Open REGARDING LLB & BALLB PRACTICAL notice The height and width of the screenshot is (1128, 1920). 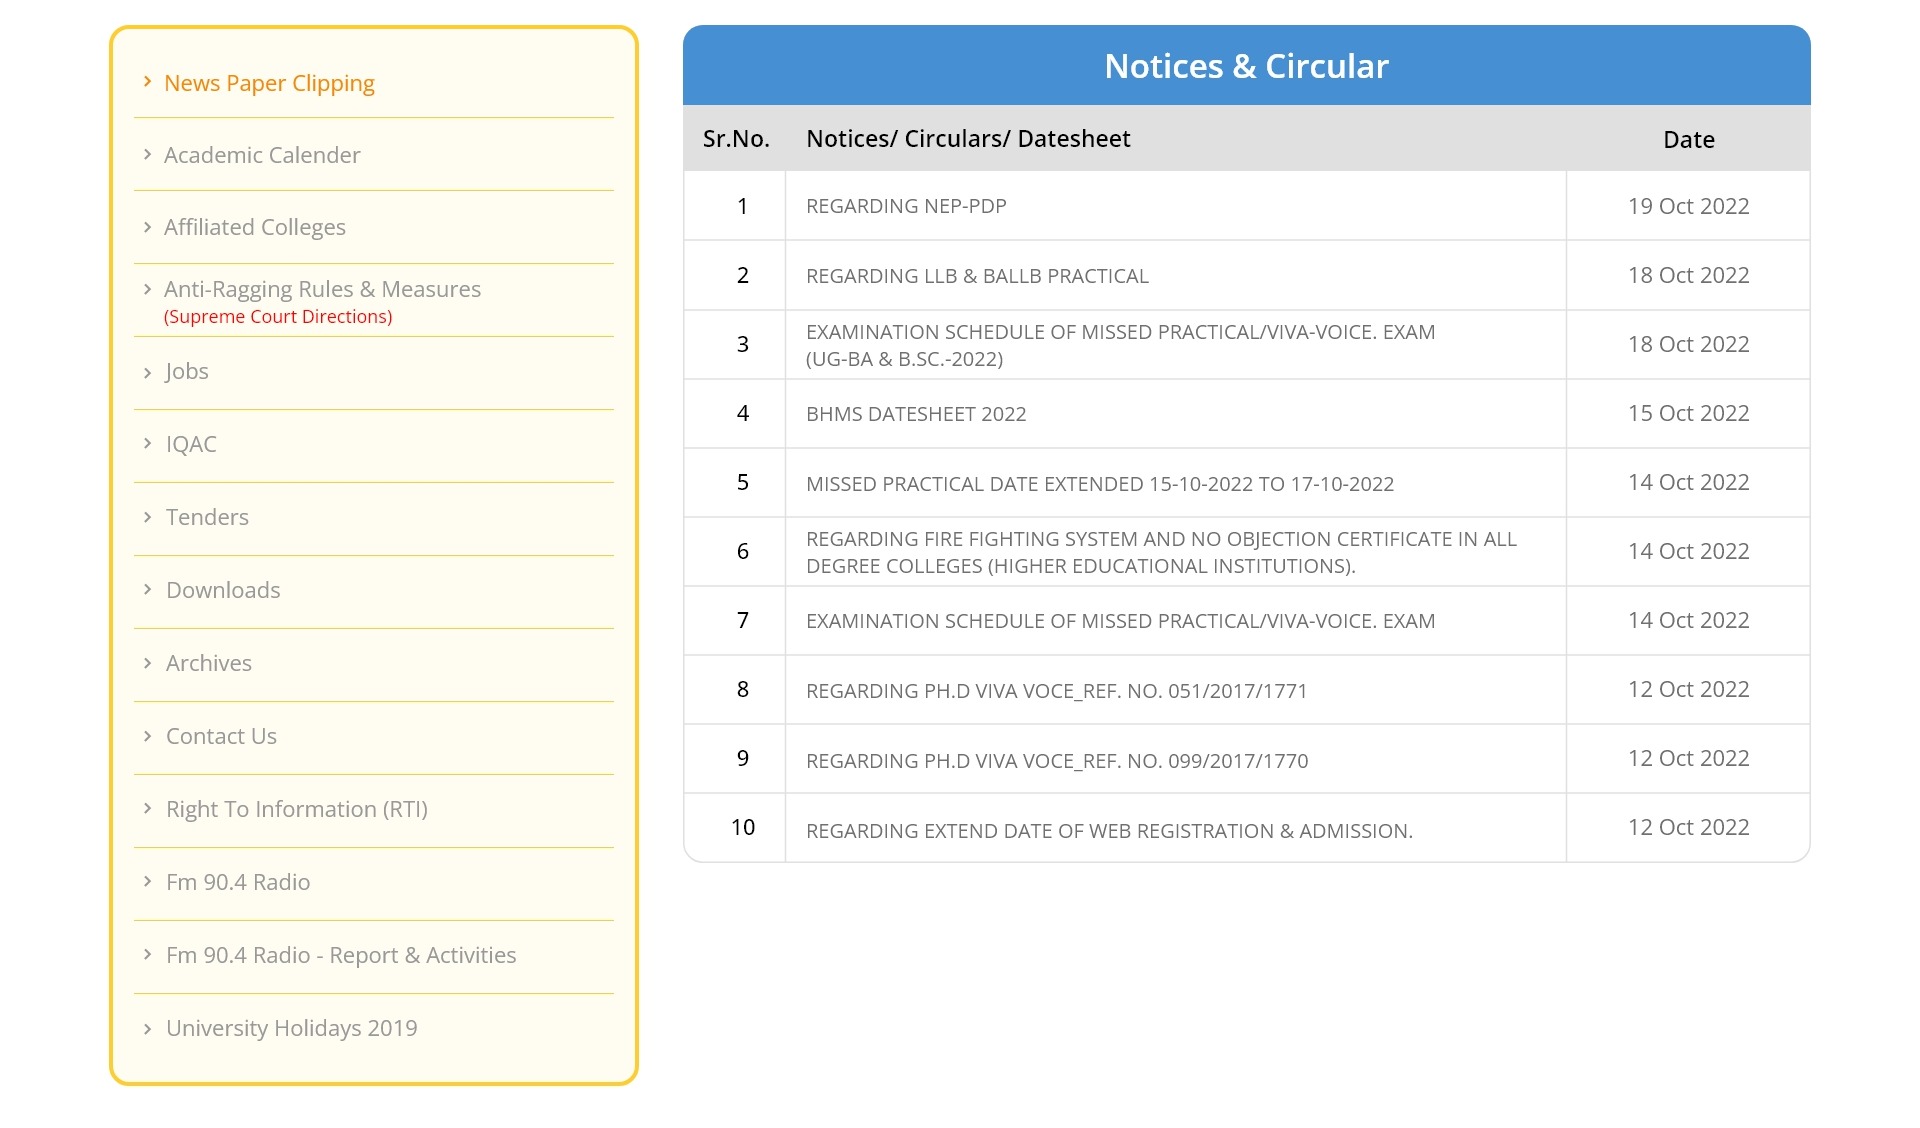[977, 276]
